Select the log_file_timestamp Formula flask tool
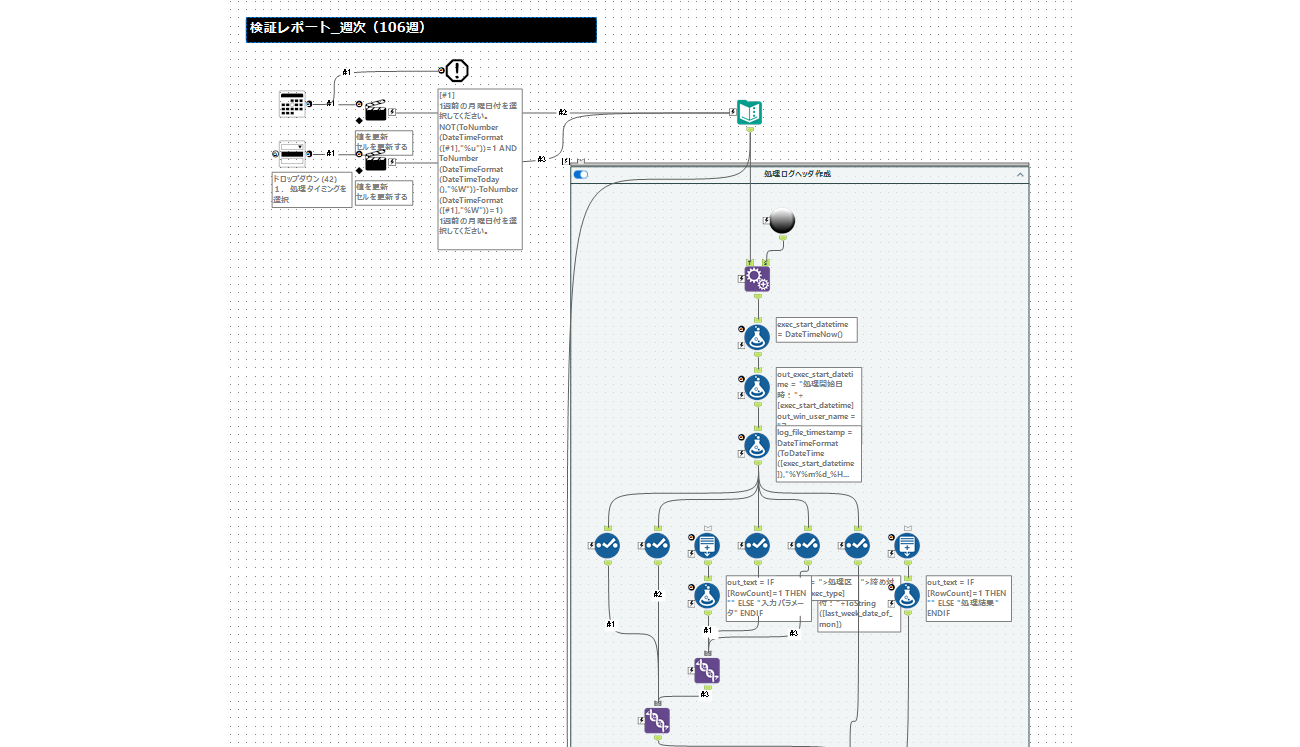Screen dimensions: 1300x747 (757, 445)
